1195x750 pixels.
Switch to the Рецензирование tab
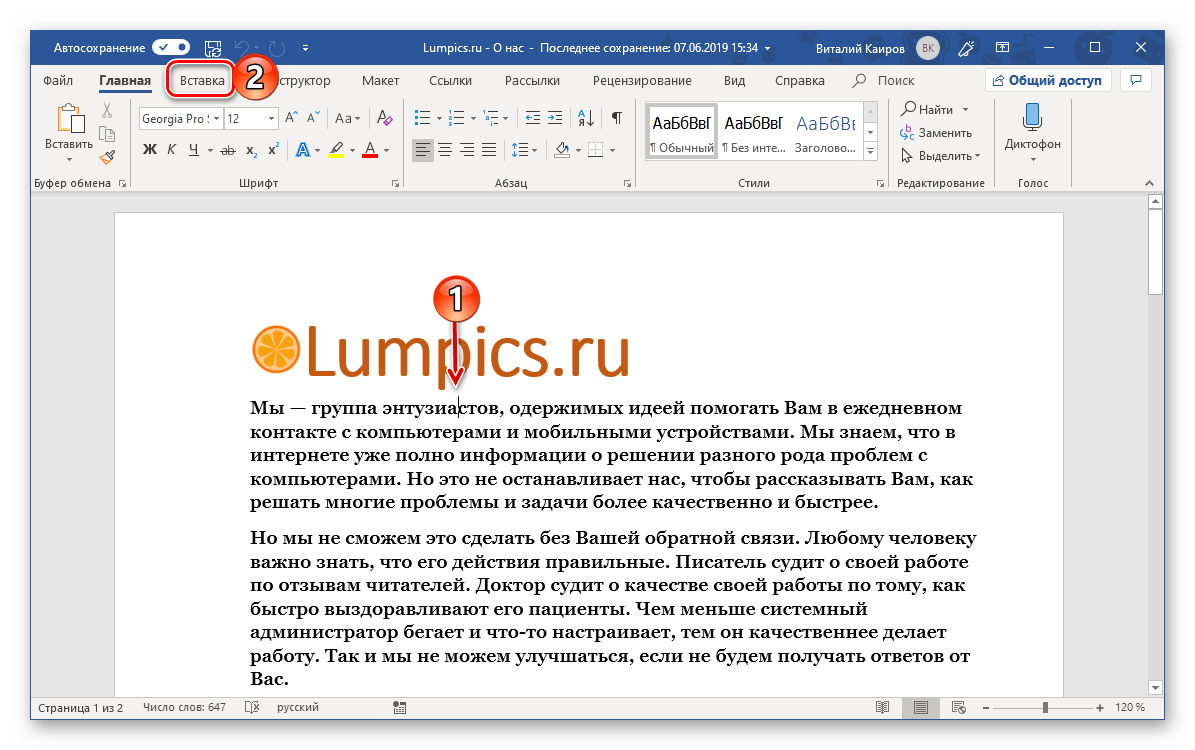[x=641, y=81]
